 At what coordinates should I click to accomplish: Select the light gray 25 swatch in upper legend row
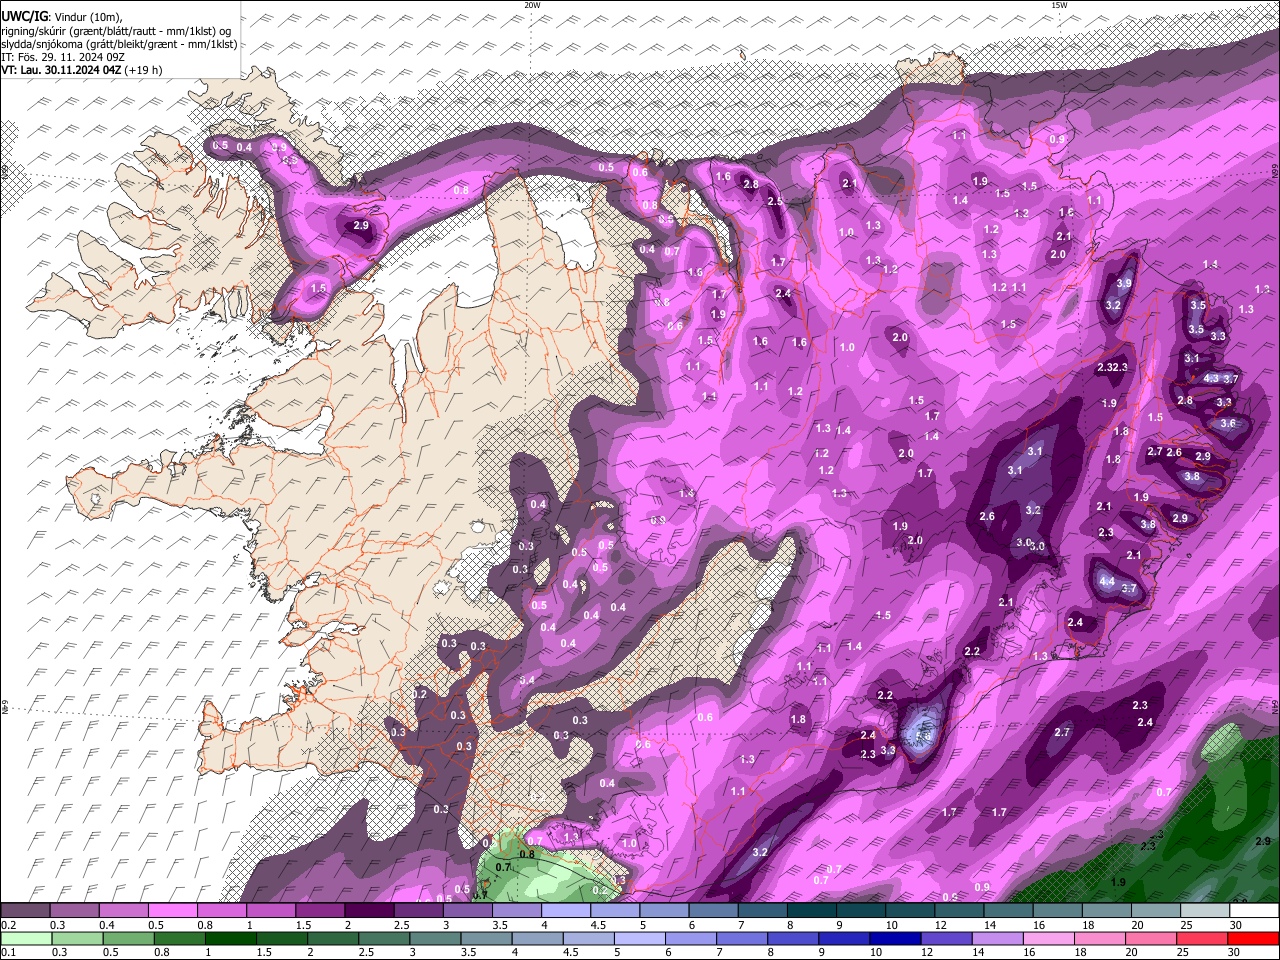[x=1205, y=910]
